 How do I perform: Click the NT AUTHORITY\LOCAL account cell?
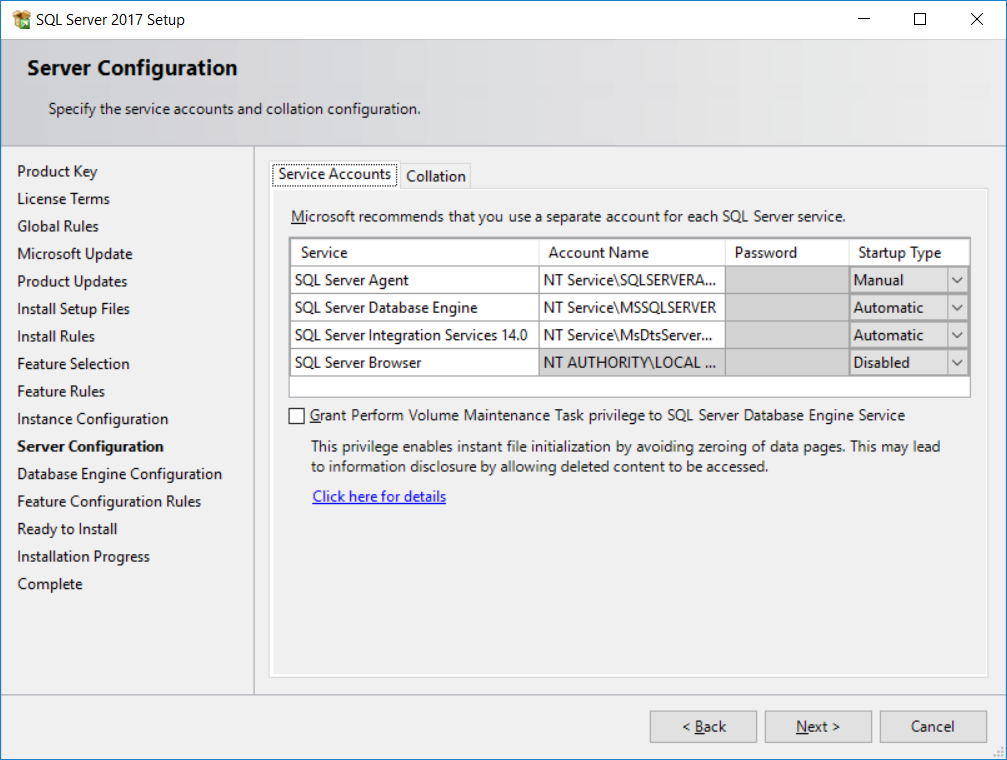click(x=632, y=363)
